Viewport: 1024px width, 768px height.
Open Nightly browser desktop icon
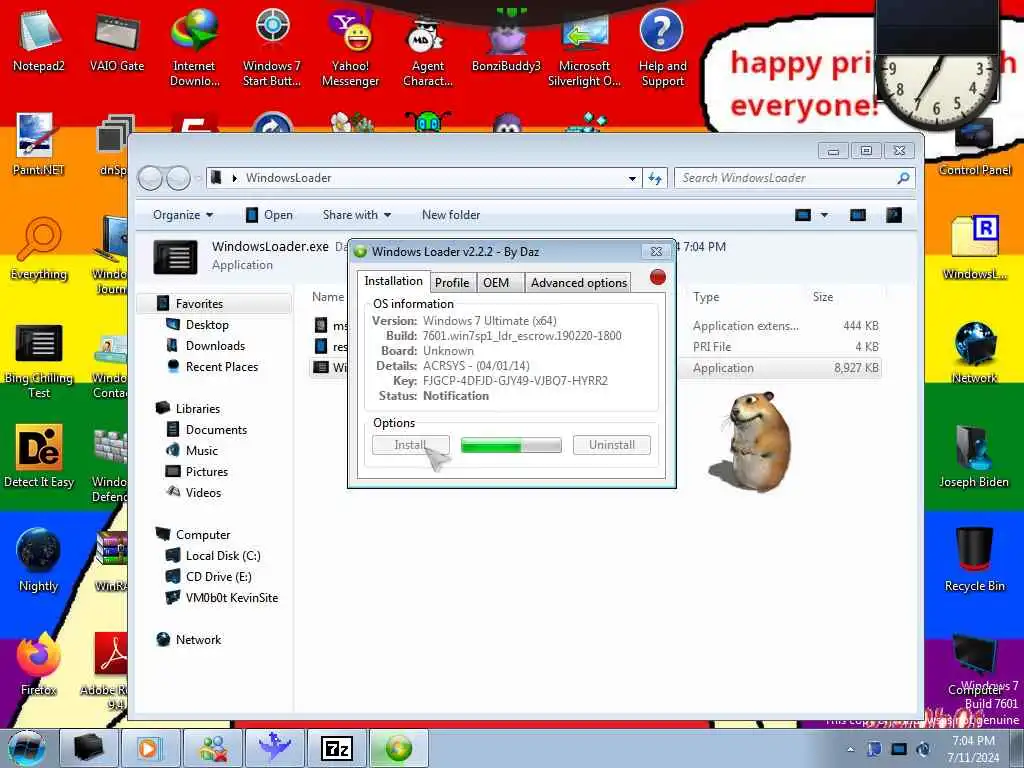coord(39,560)
